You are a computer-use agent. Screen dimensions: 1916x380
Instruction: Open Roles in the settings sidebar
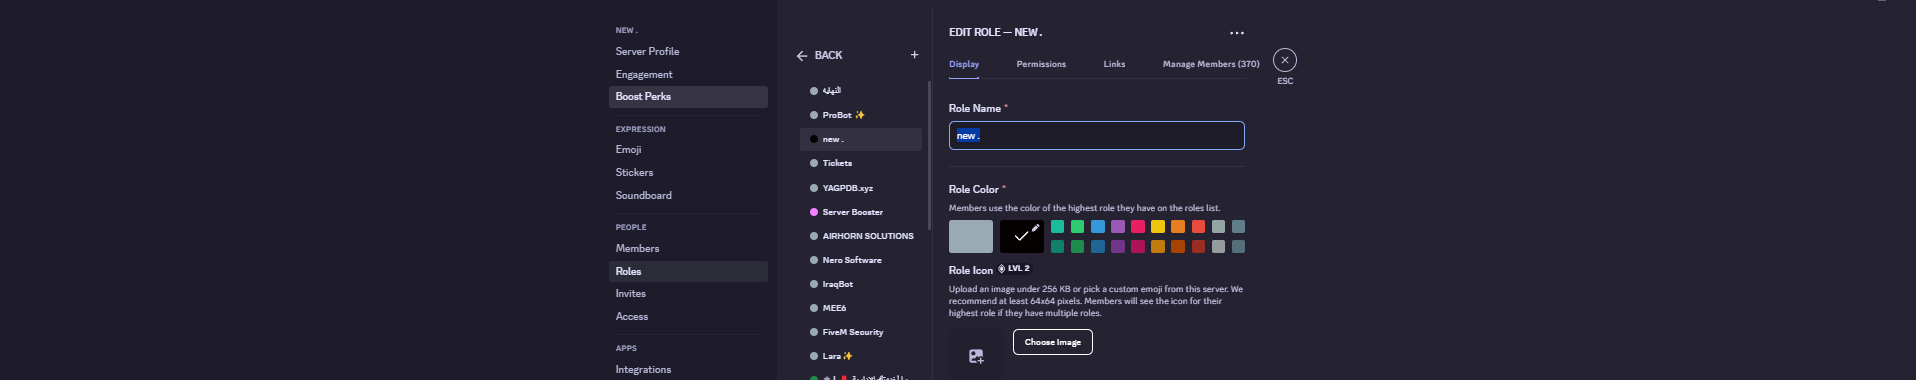tap(688, 271)
